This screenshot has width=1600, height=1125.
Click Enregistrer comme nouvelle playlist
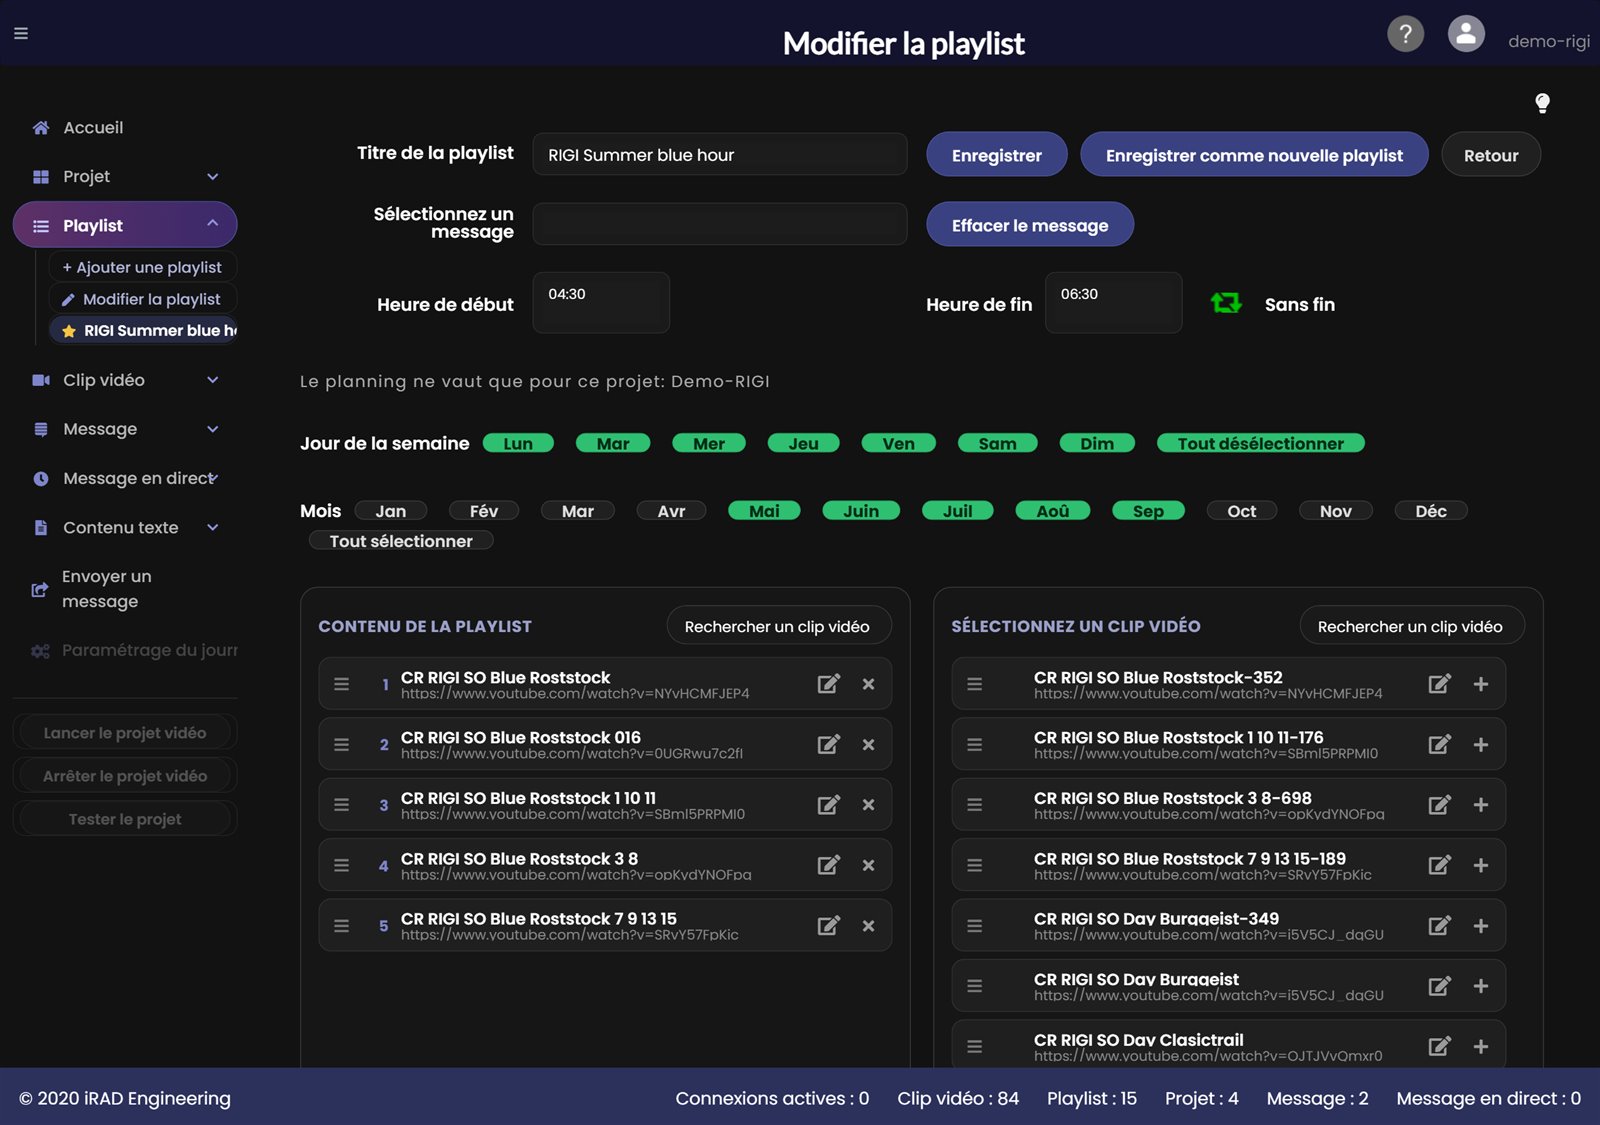pyautogui.click(x=1254, y=155)
